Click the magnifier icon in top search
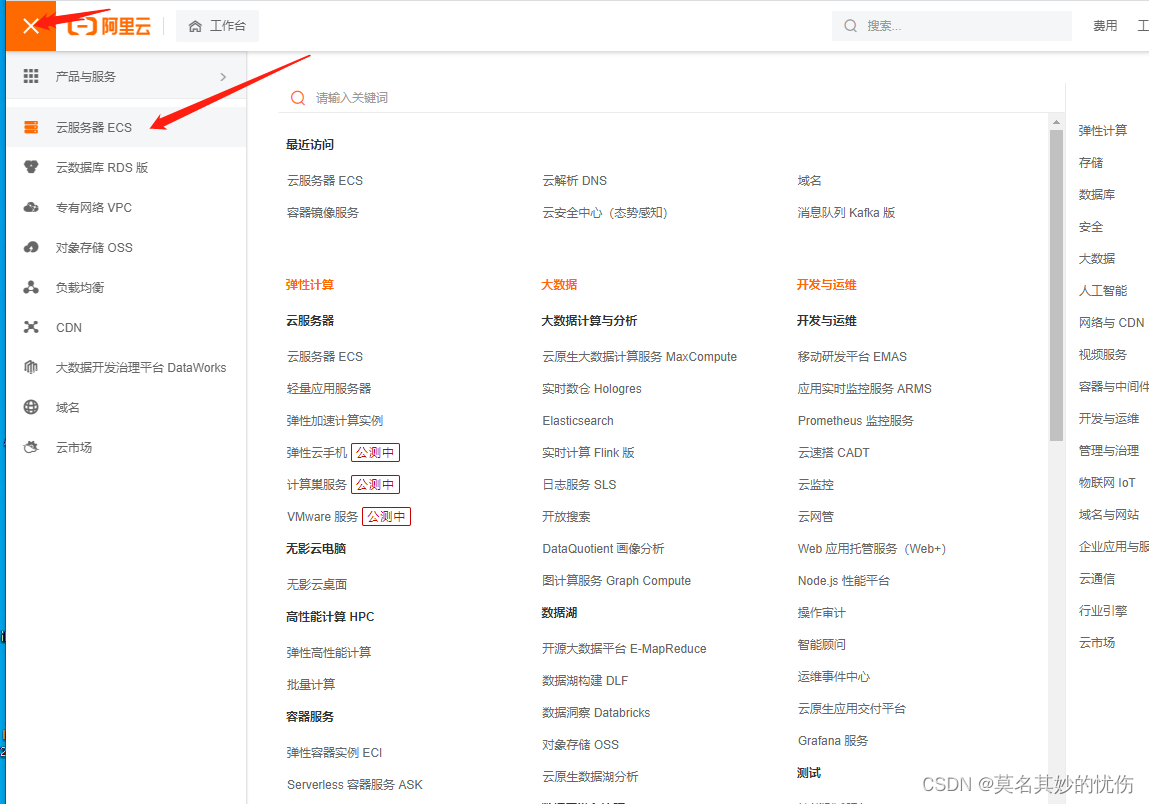The width and height of the screenshot is (1149, 804). (850, 26)
